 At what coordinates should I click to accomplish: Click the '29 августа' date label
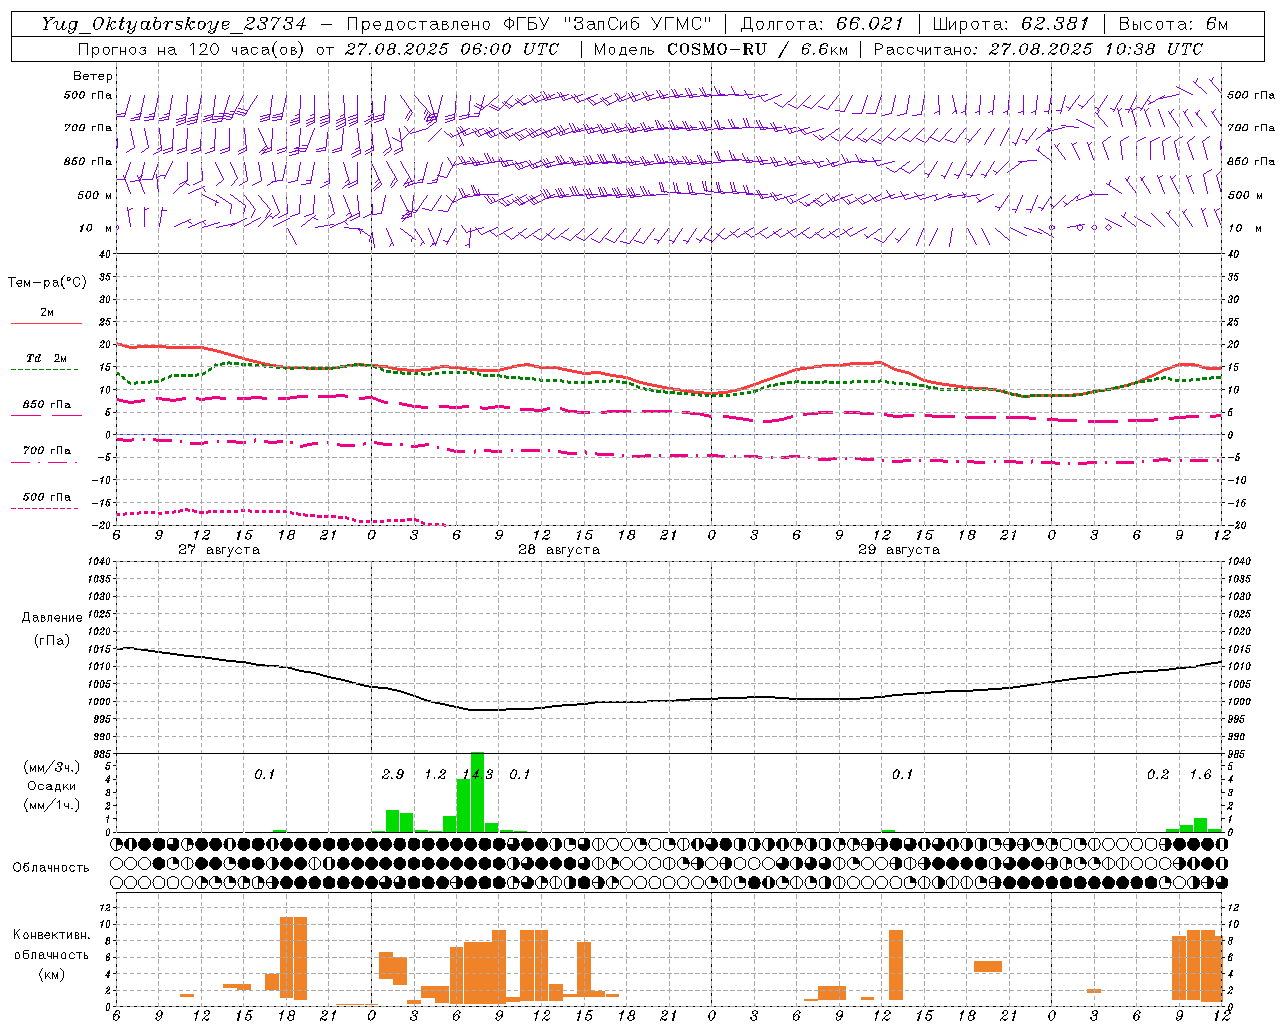tap(899, 550)
